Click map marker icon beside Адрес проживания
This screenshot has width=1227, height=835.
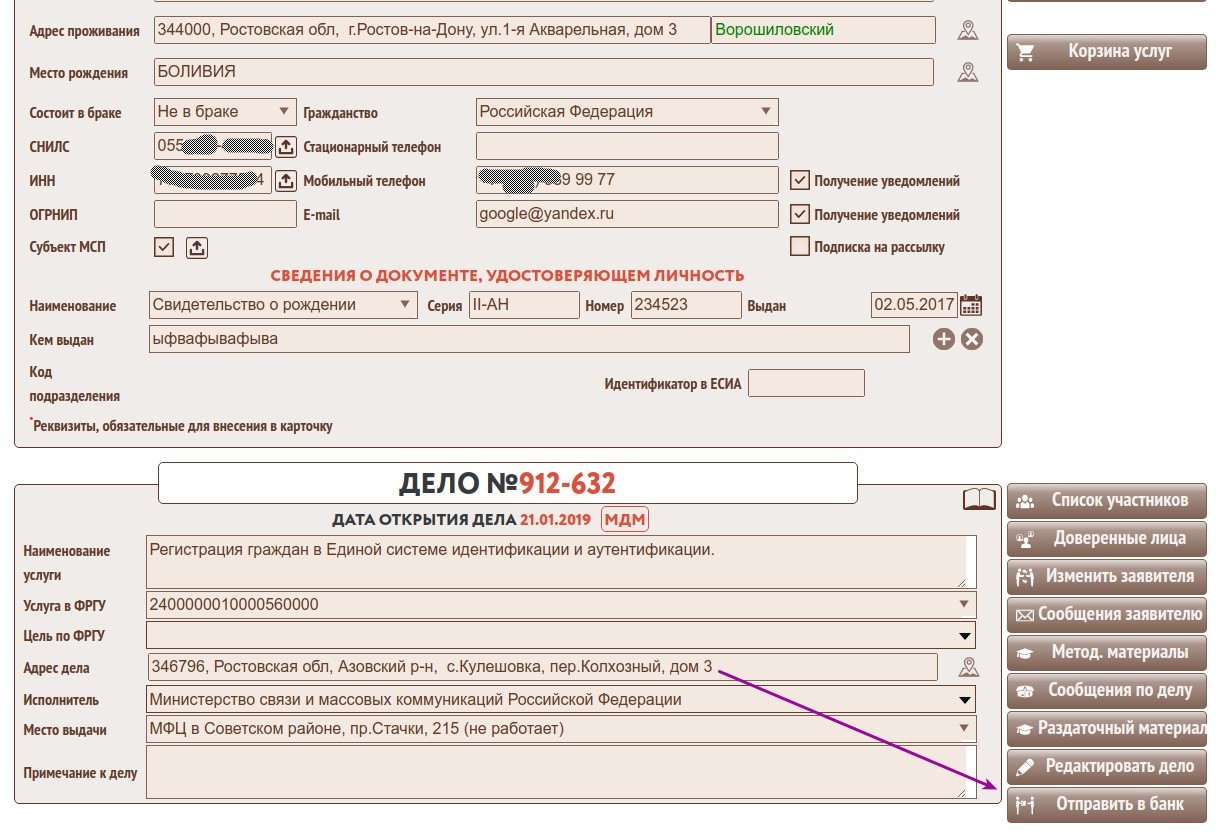coord(967,30)
